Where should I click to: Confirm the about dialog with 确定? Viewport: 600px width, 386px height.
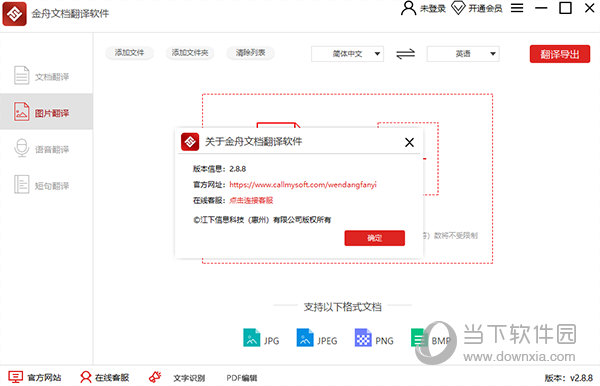click(375, 238)
